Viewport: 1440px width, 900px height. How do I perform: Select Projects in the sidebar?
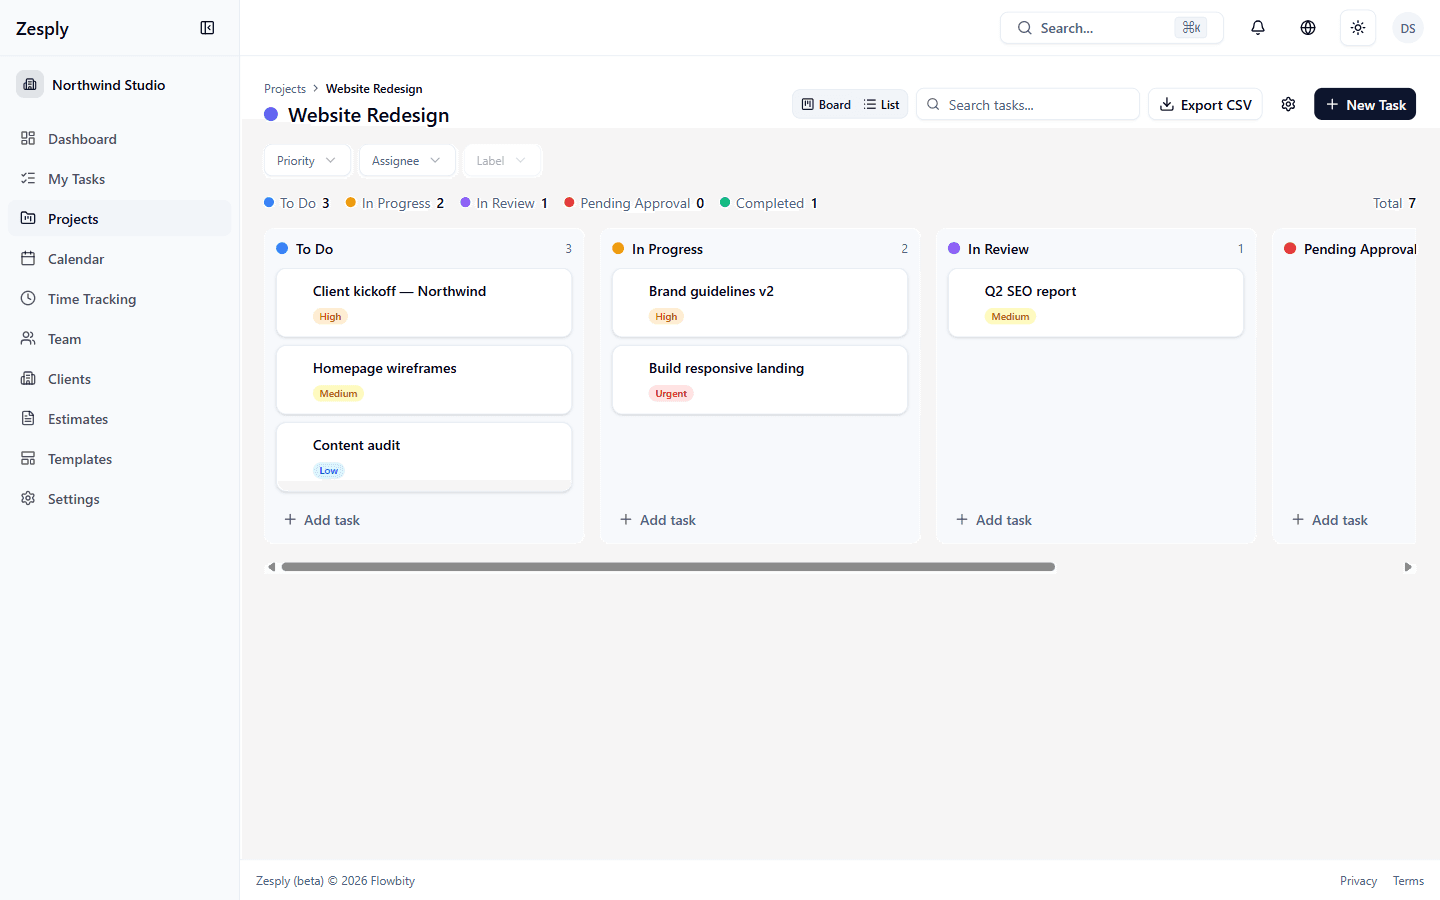119,219
